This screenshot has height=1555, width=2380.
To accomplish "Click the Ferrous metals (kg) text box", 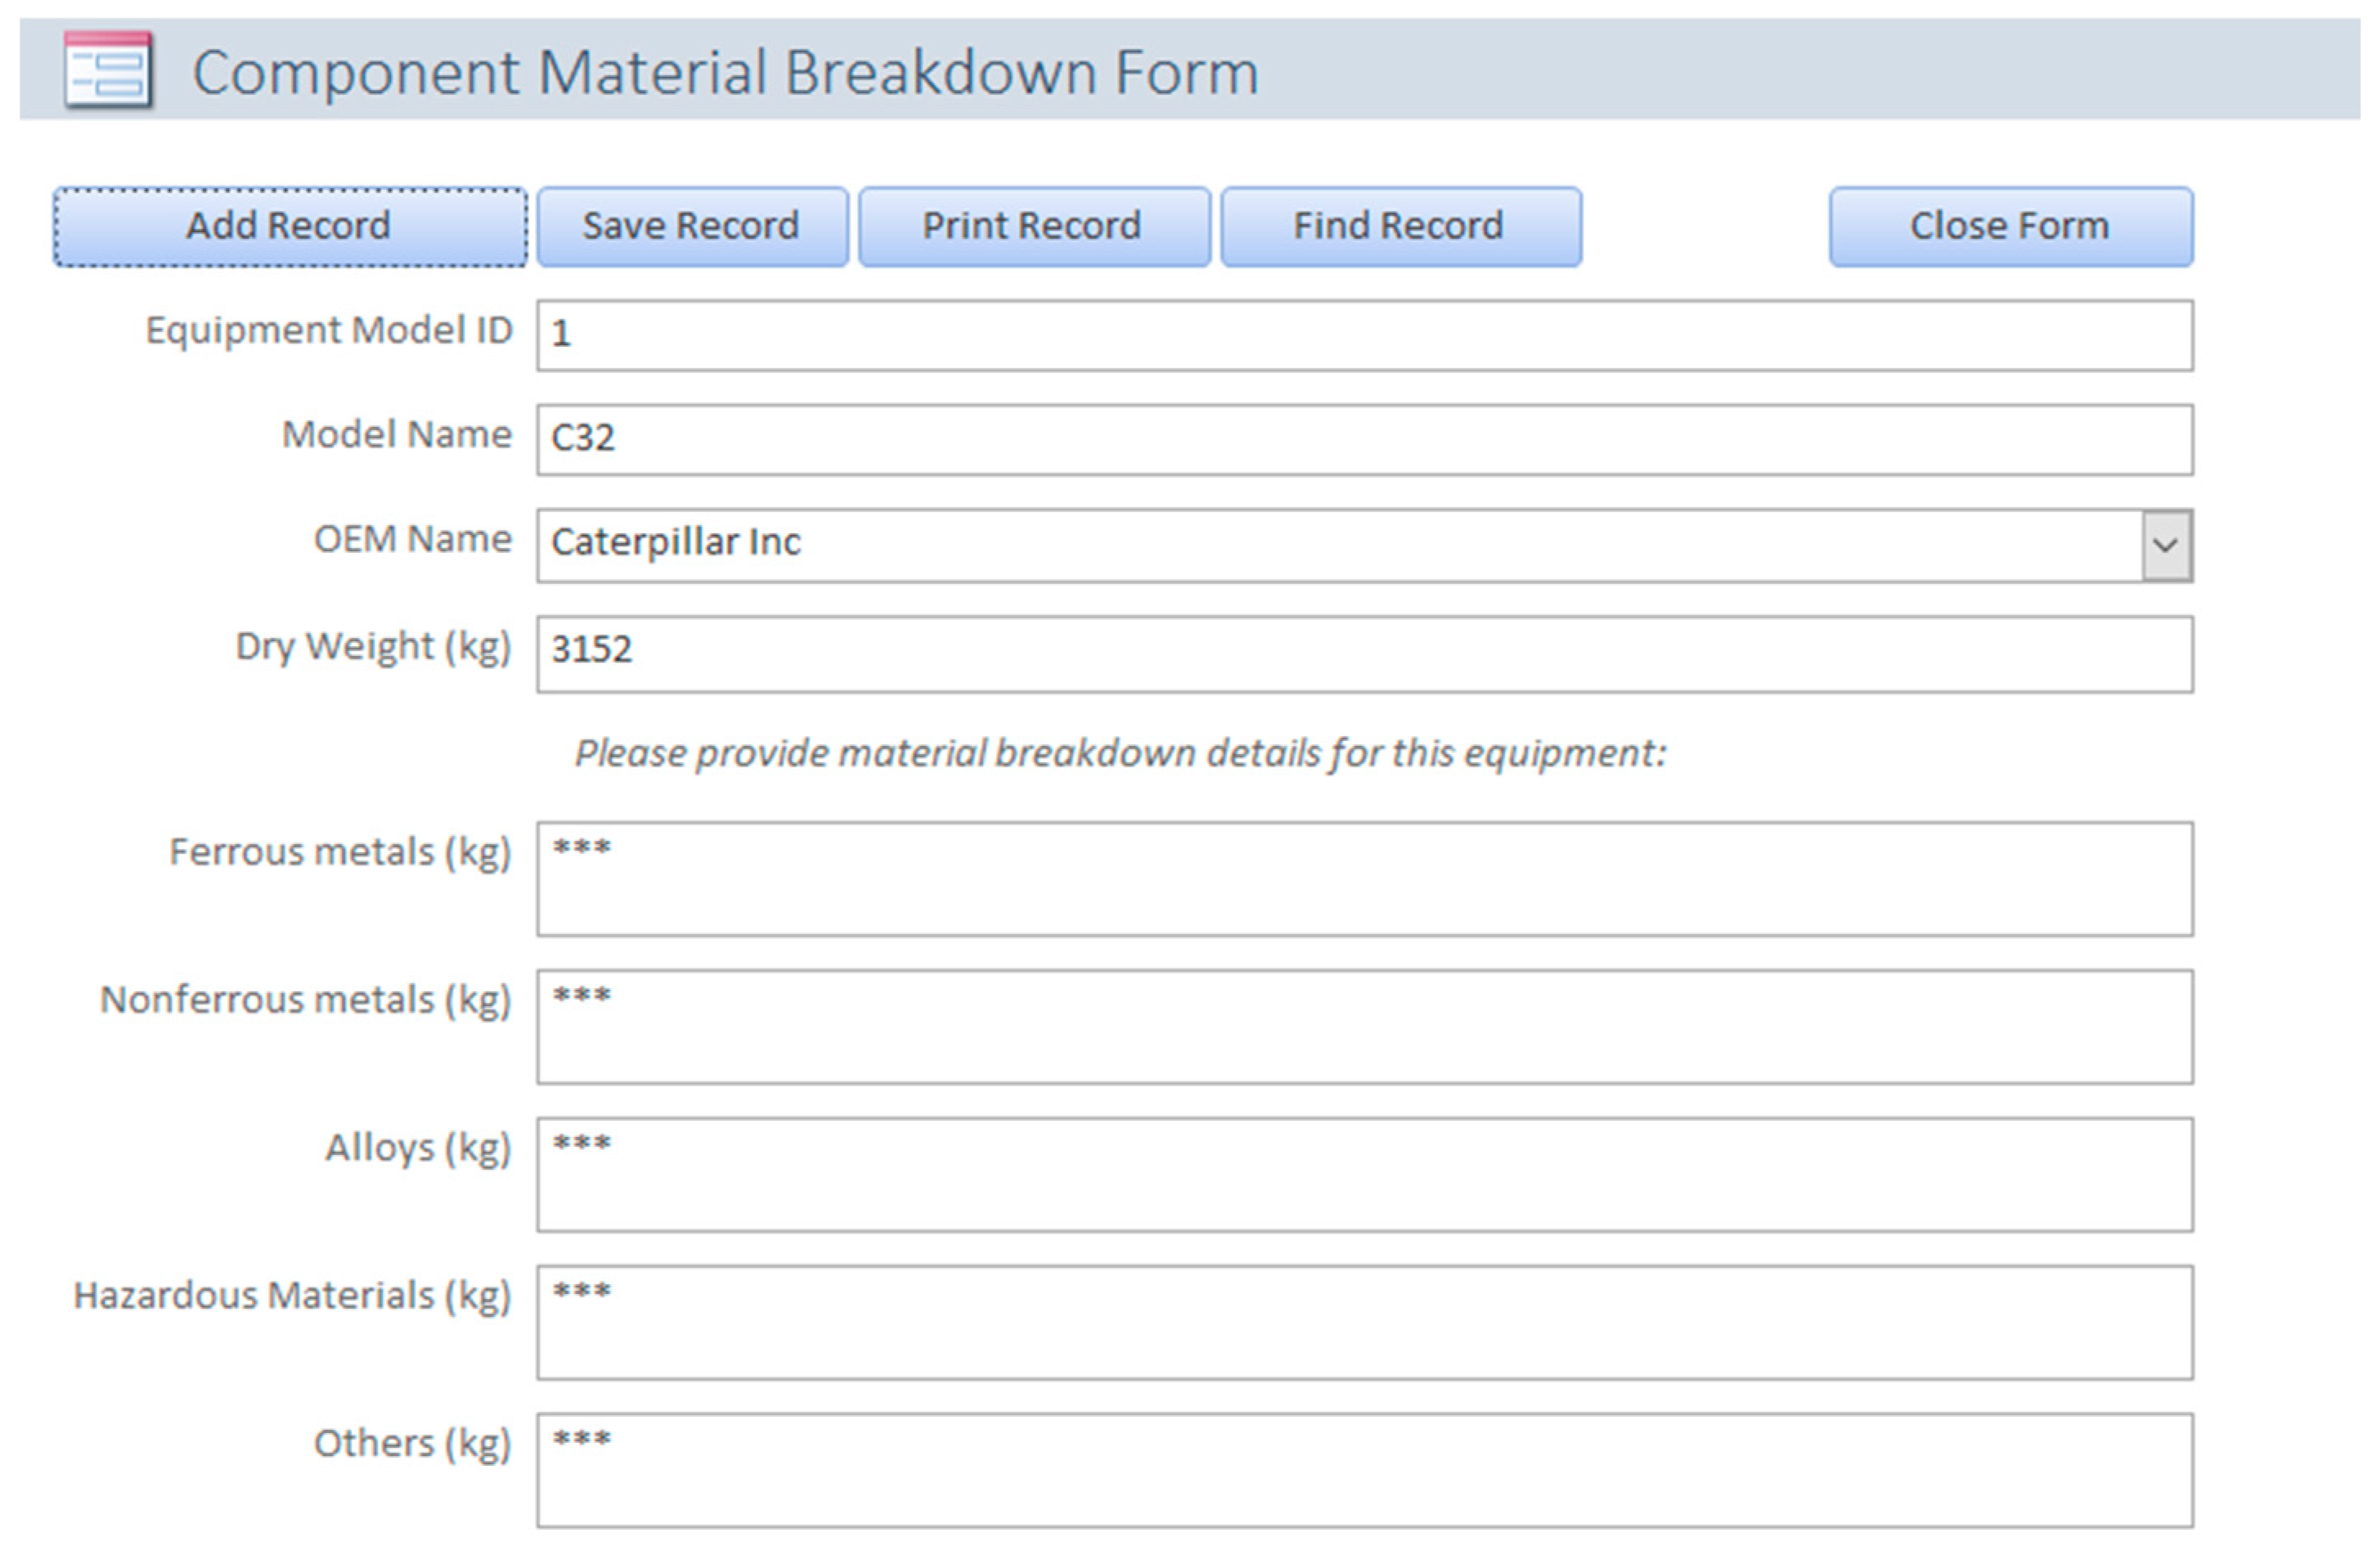I will 1364,879.
